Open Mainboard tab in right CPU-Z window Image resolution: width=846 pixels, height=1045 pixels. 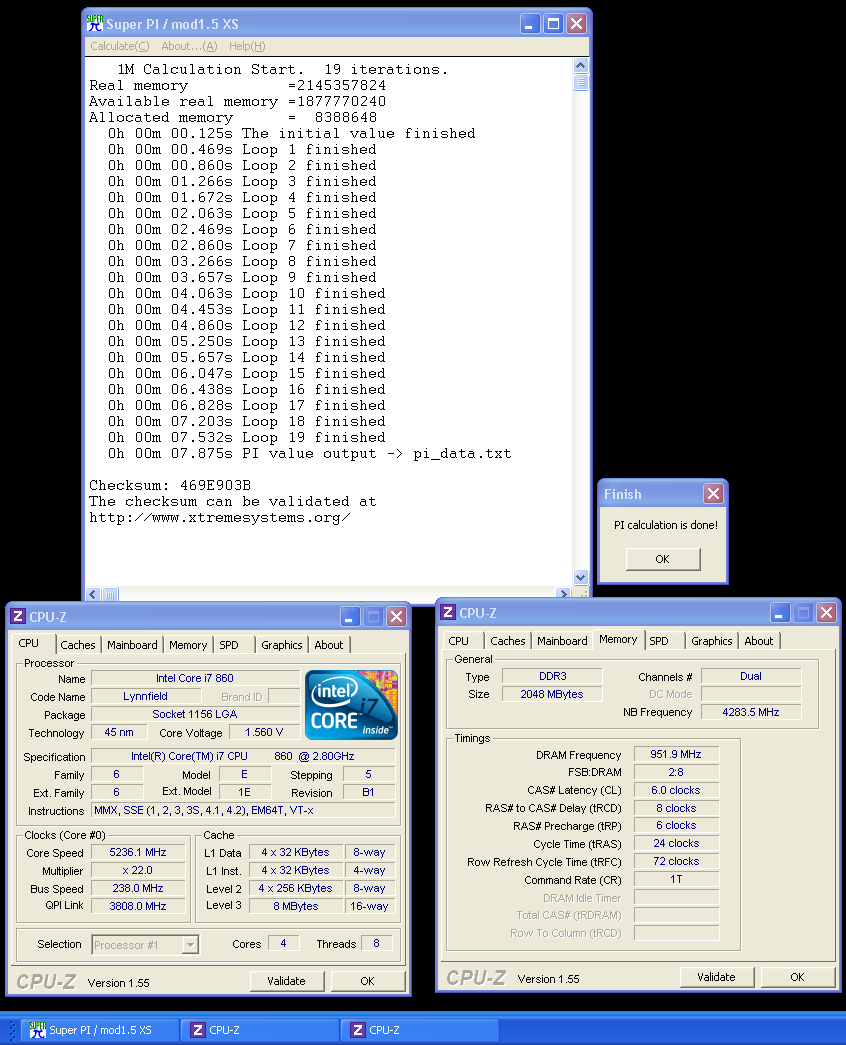(x=563, y=641)
